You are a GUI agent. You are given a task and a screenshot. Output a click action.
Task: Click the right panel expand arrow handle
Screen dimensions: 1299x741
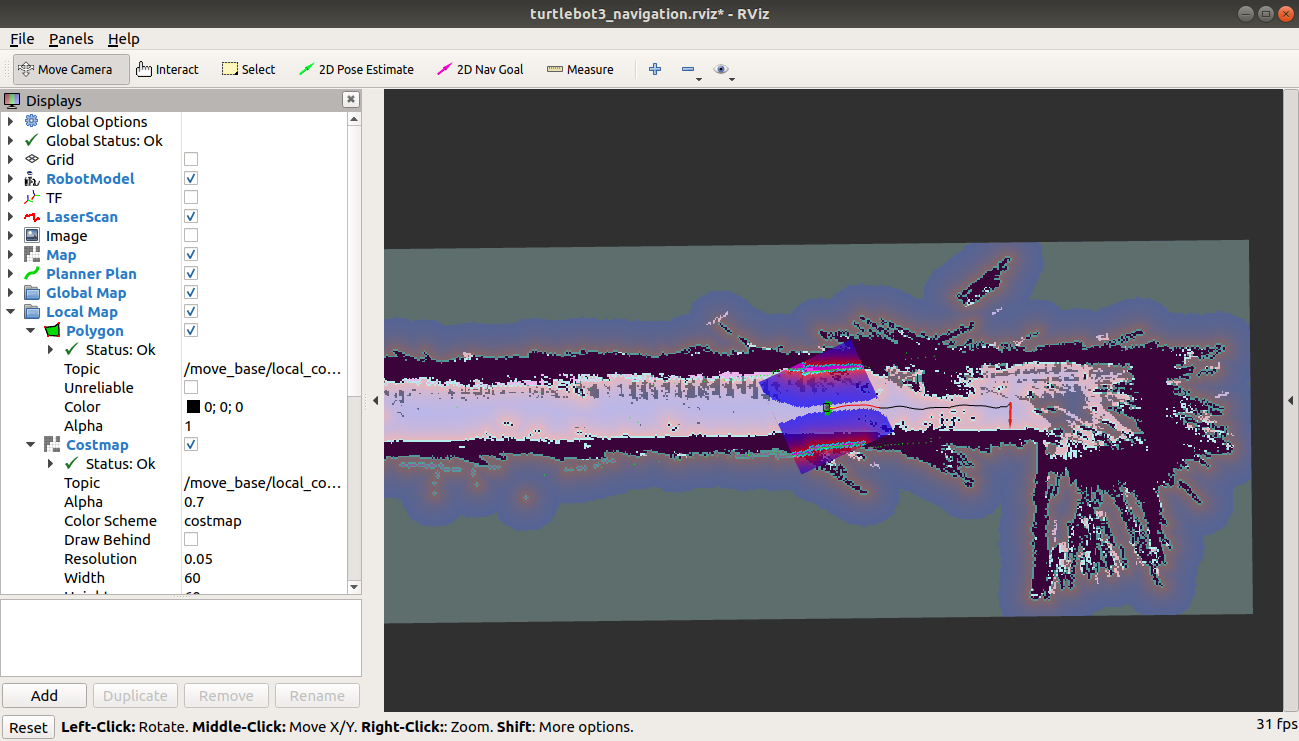point(1291,400)
